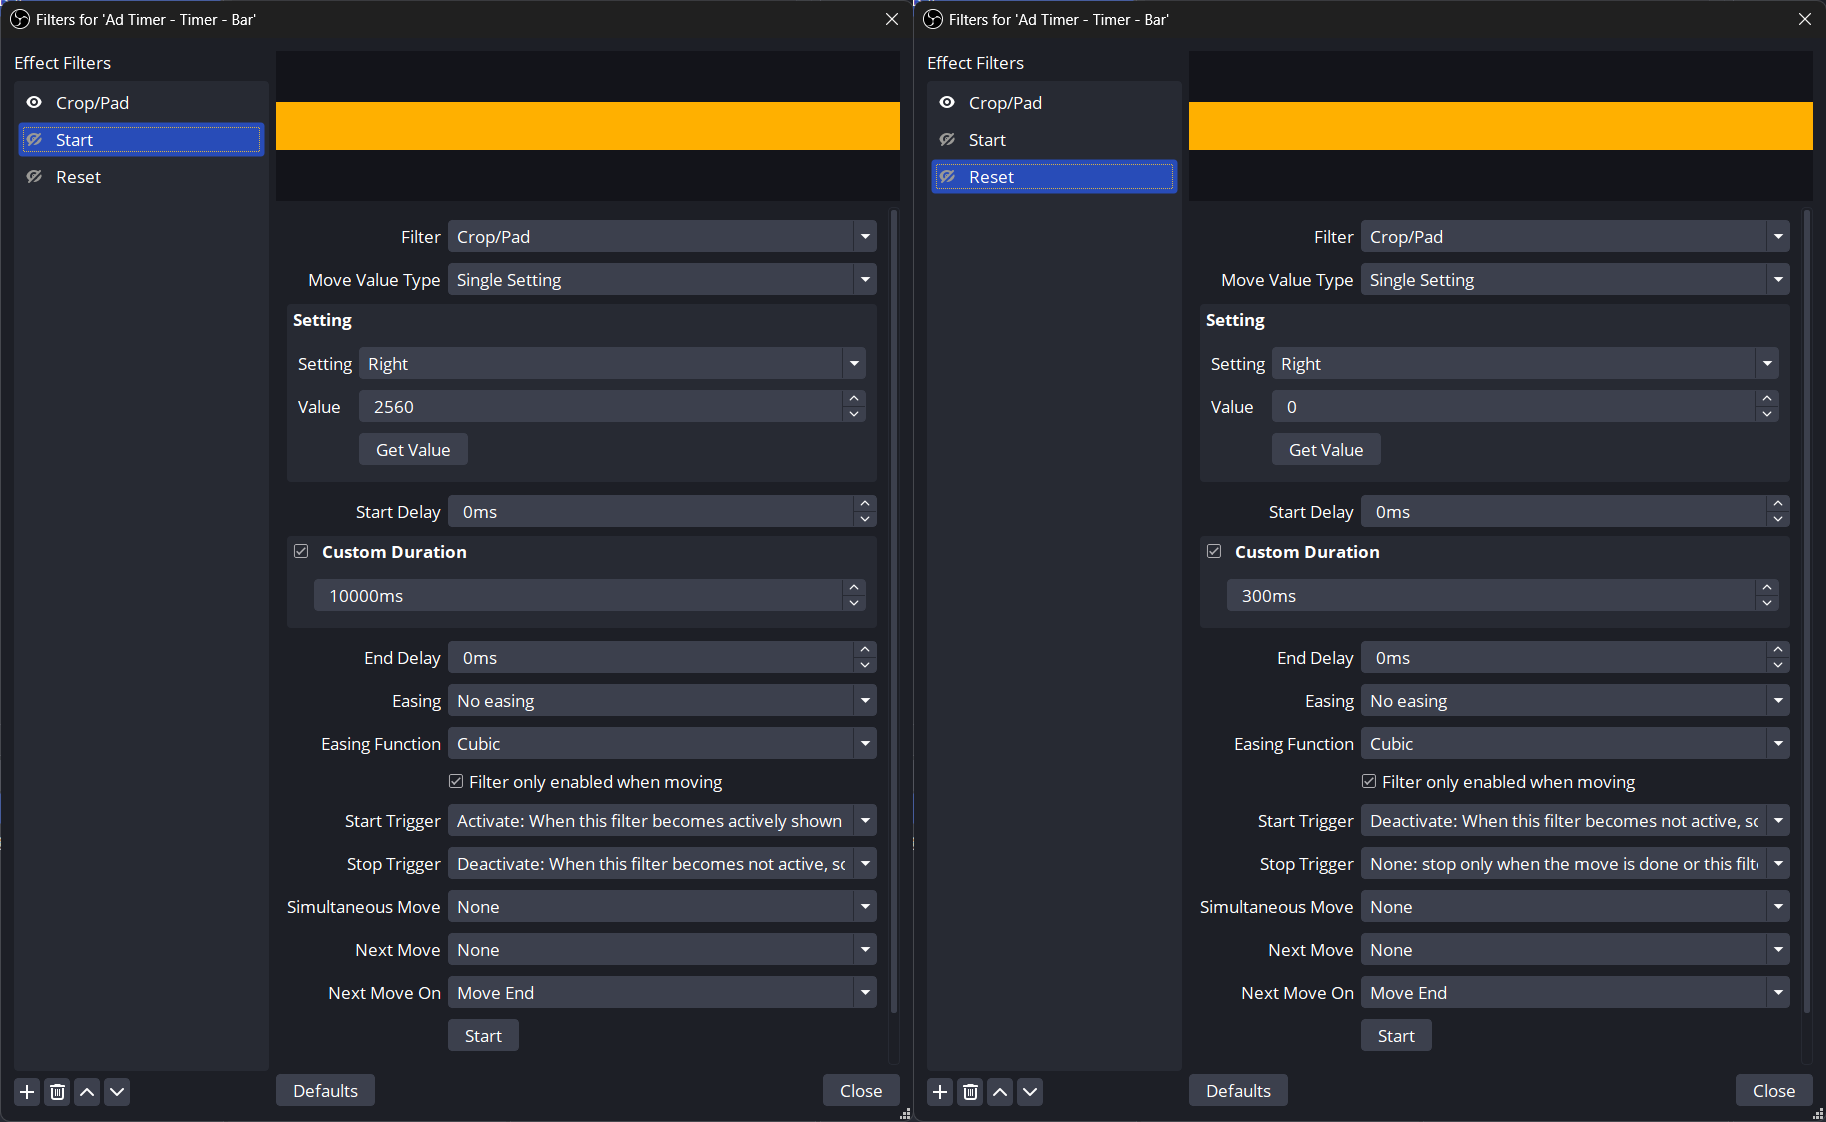Select Crop/Pad filter in right window list
Viewport: 1826px width, 1122px height.
tap(1005, 103)
